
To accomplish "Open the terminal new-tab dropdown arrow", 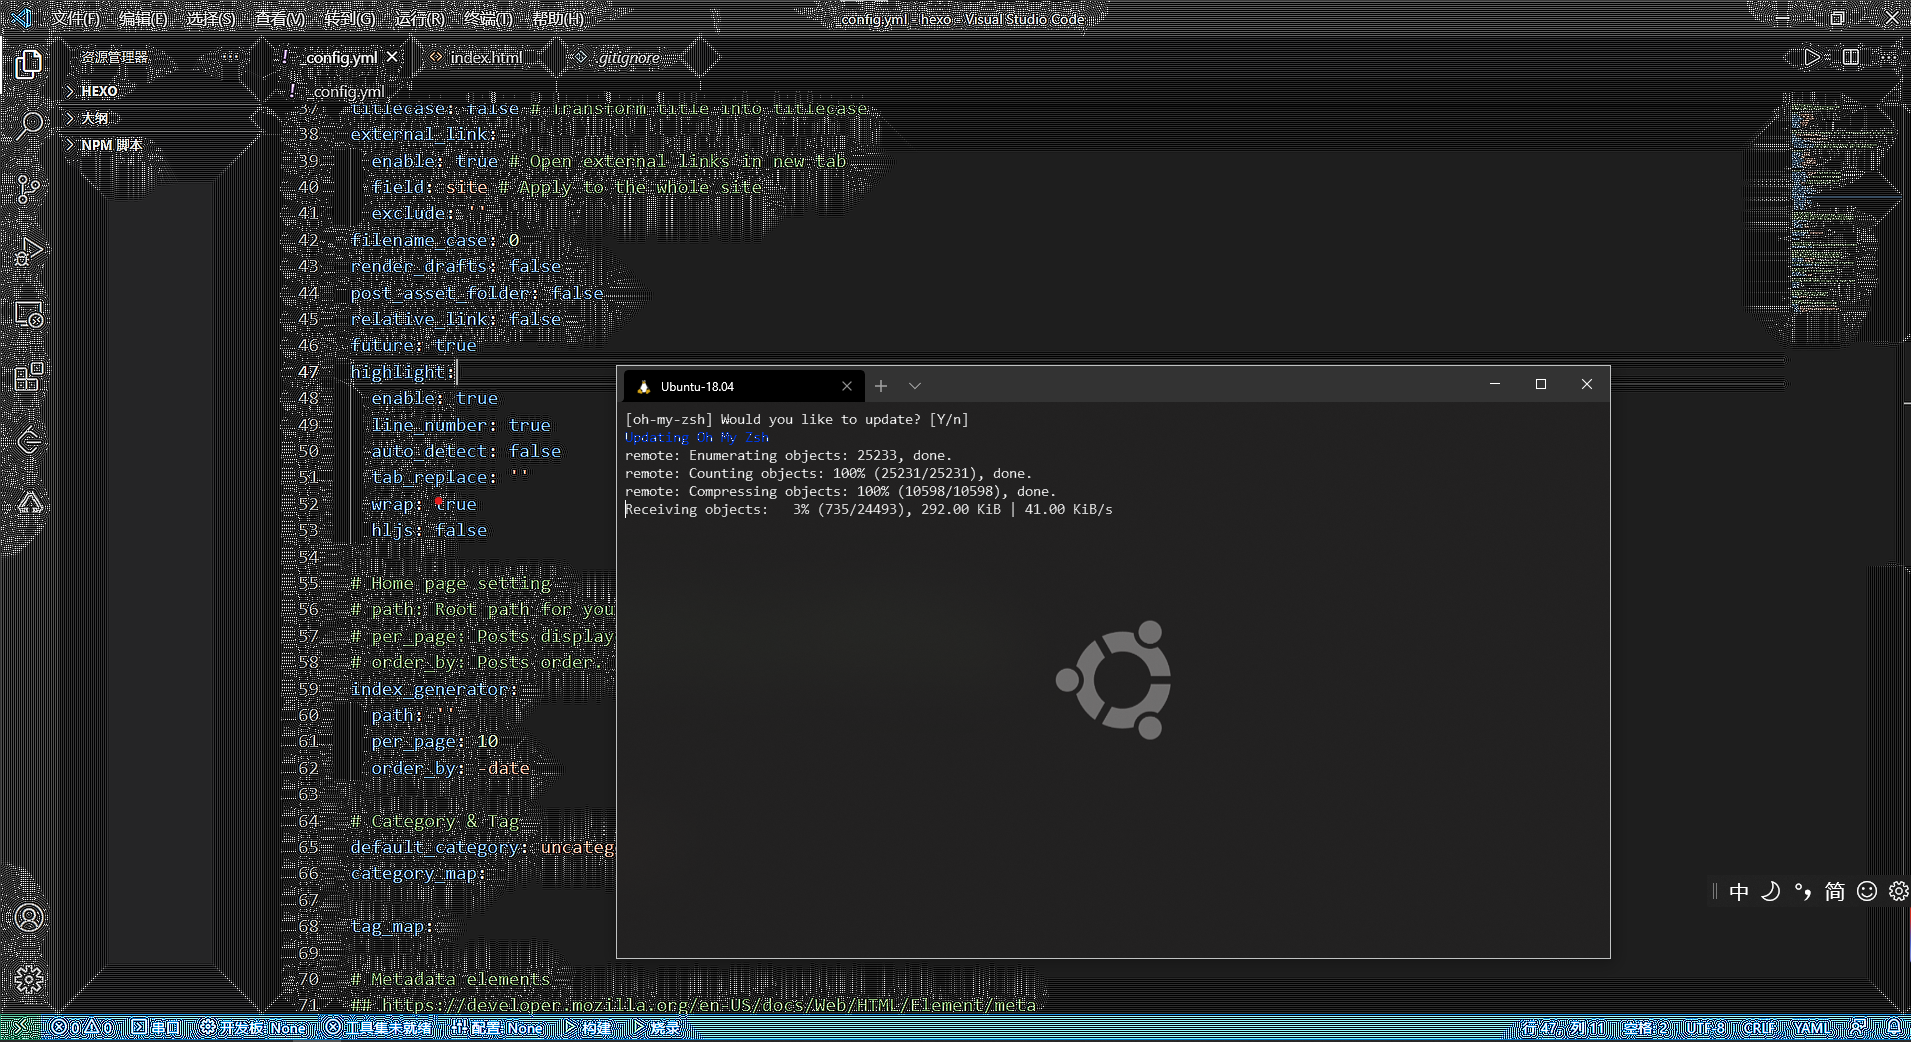I will pos(914,386).
